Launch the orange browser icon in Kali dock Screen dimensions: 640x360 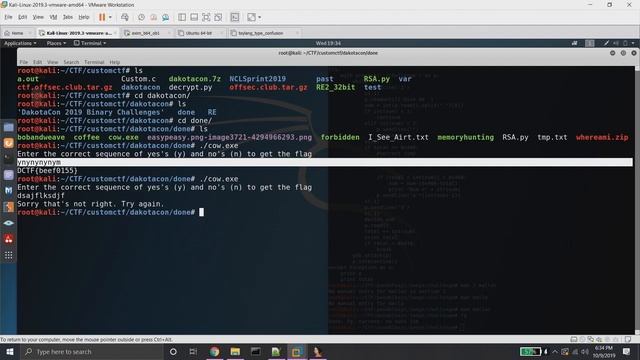click(9, 143)
